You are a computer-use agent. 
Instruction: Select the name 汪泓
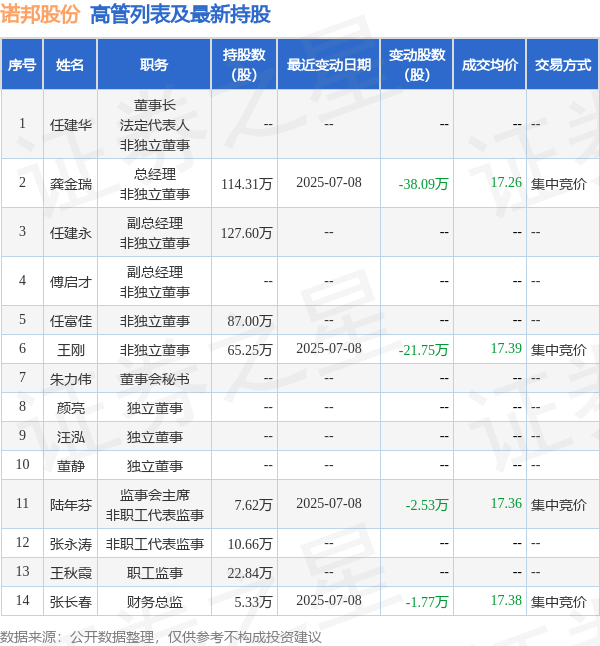(70, 437)
